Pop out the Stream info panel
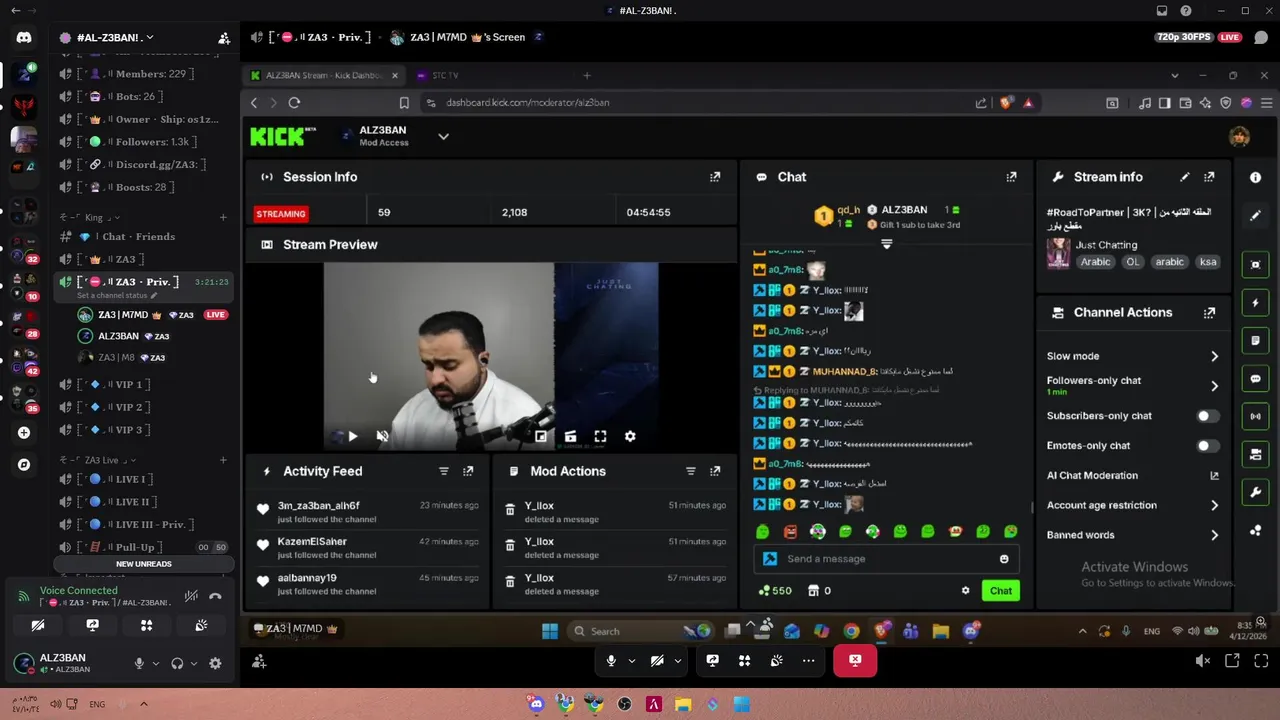This screenshot has height=720, width=1280. [1209, 177]
